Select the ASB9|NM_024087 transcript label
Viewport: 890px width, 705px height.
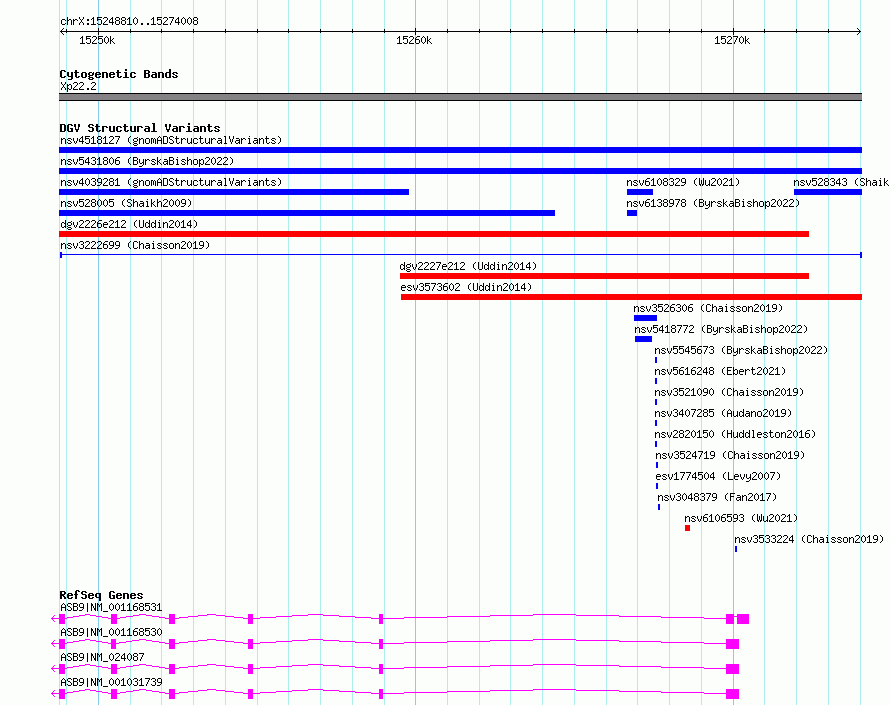pyautogui.click(x=102, y=657)
